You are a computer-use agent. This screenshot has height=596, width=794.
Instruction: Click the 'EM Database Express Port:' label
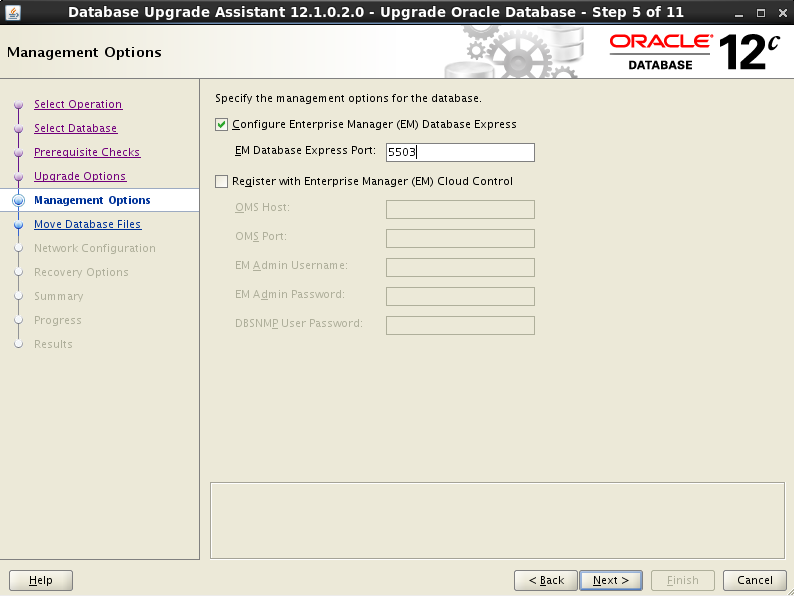coord(305,150)
